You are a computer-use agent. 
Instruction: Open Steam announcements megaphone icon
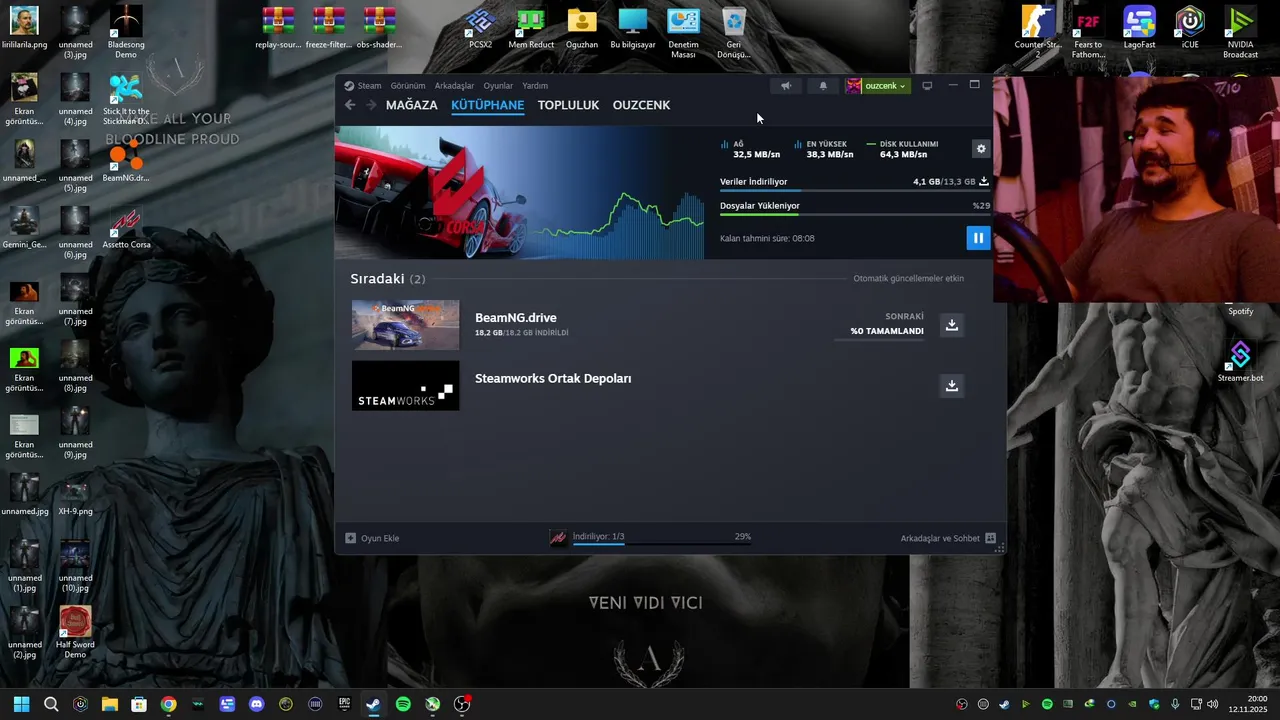tap(786, 86)
